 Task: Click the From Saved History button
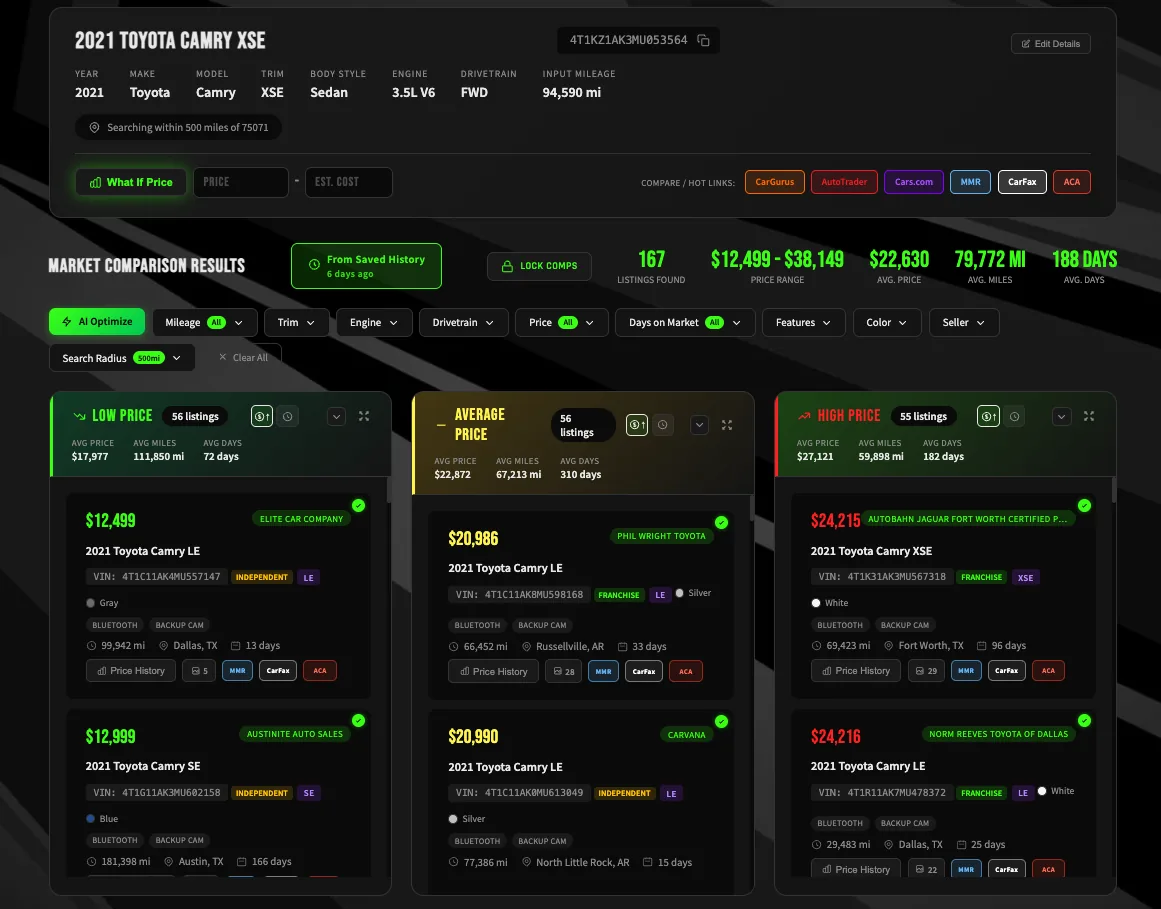point(367,266)
